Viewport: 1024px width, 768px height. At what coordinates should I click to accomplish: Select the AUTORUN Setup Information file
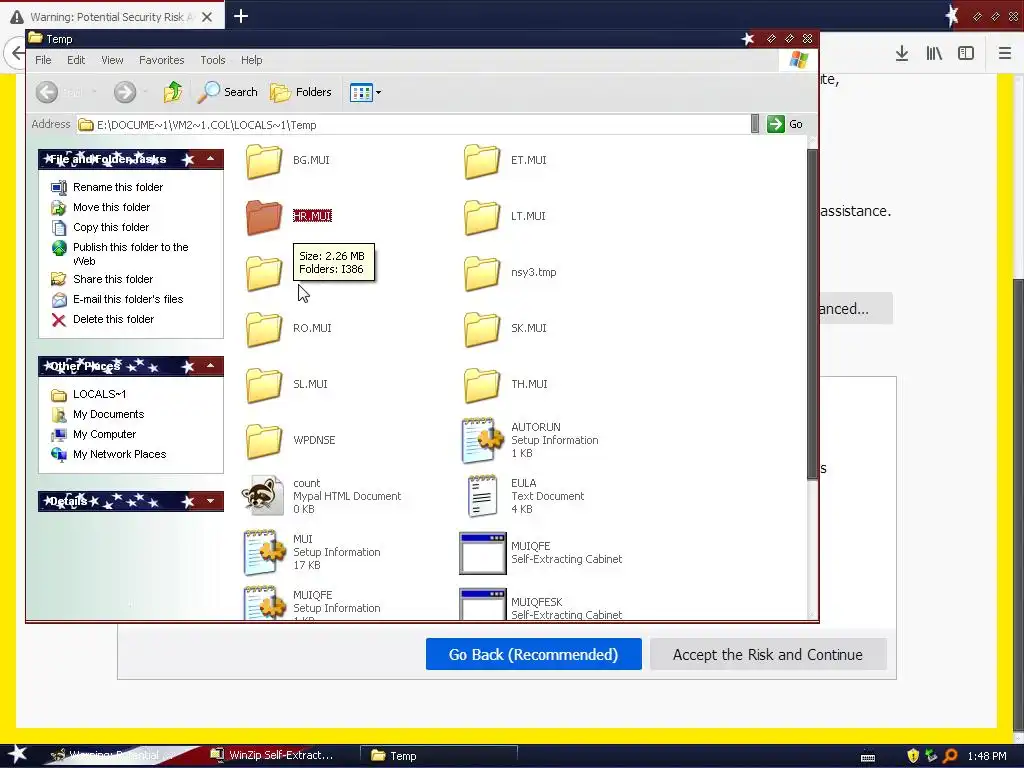530,440
